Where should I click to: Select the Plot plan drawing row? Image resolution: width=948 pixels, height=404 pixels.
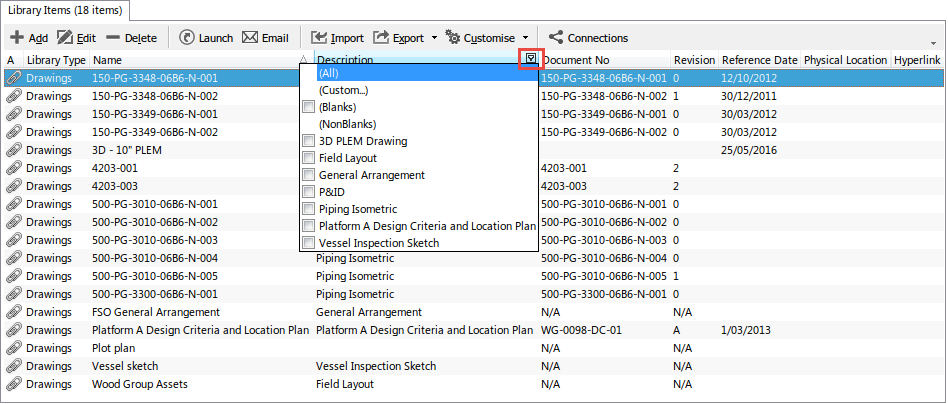click(x=113, y=348)
